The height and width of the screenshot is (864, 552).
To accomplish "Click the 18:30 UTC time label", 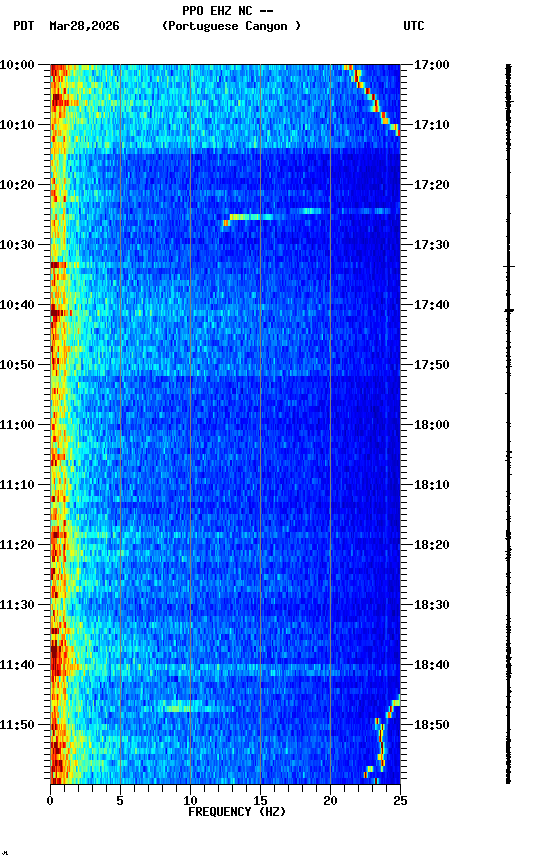I will 432,605.
